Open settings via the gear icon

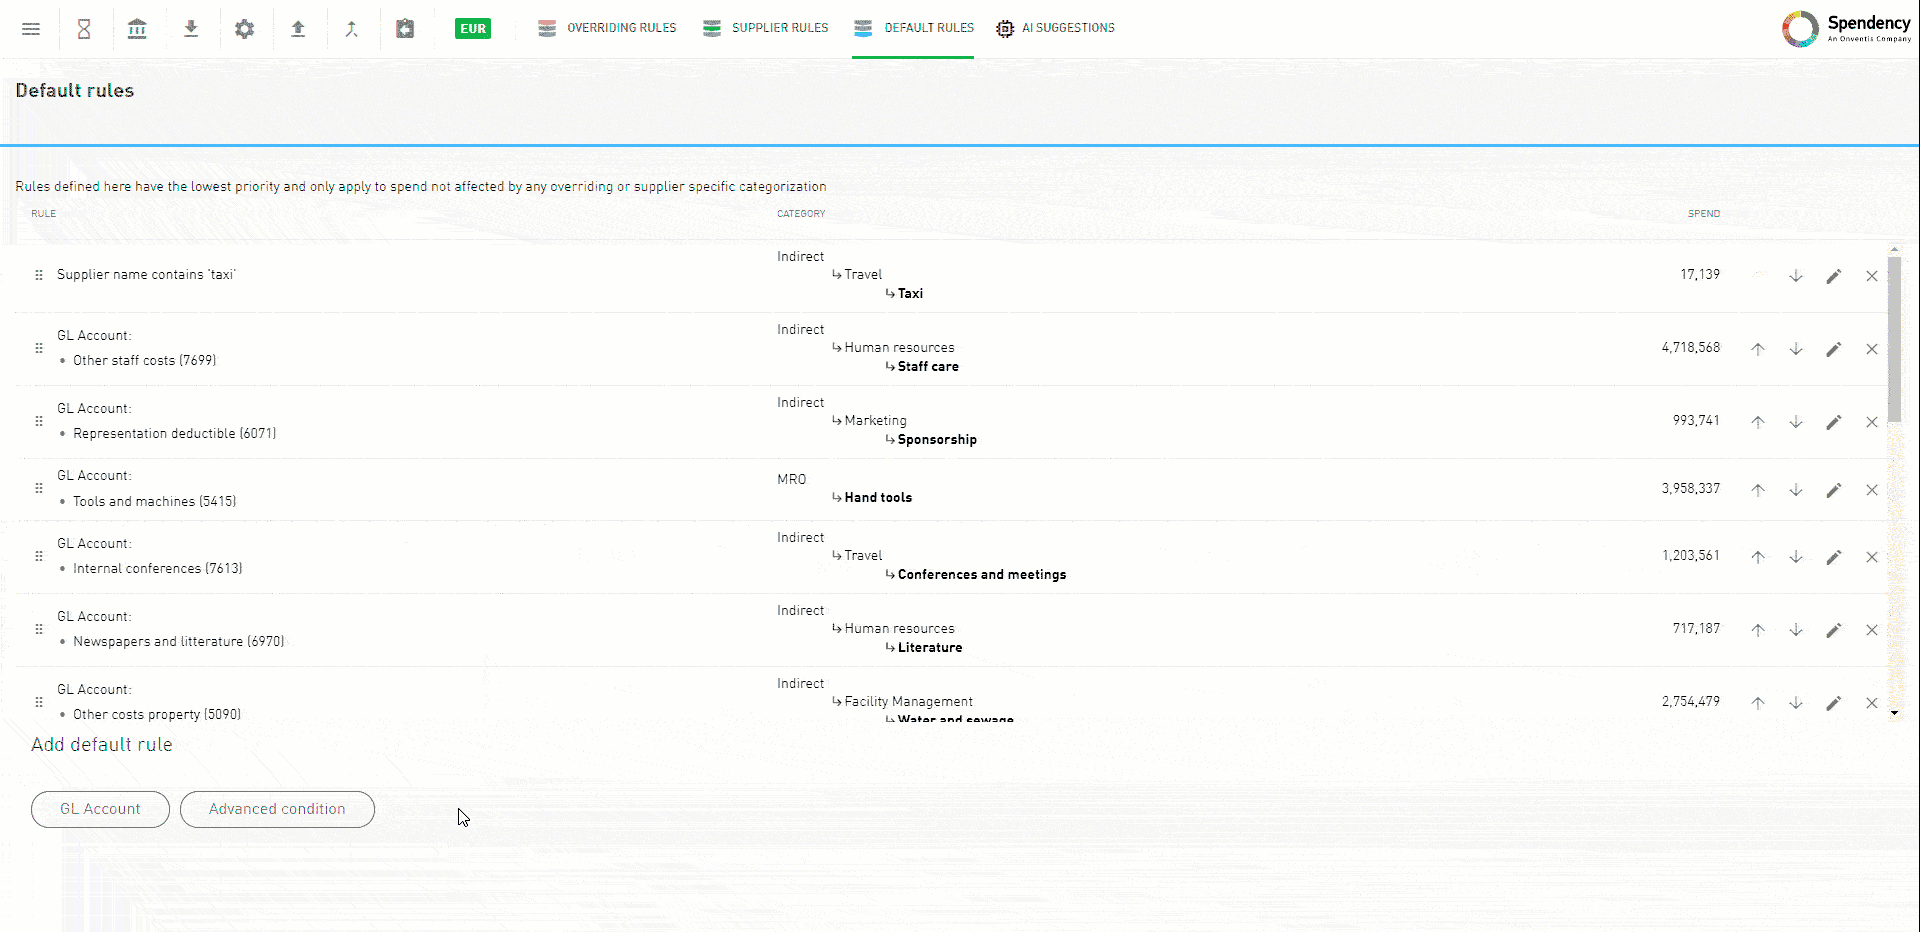[x=244, y=29]
